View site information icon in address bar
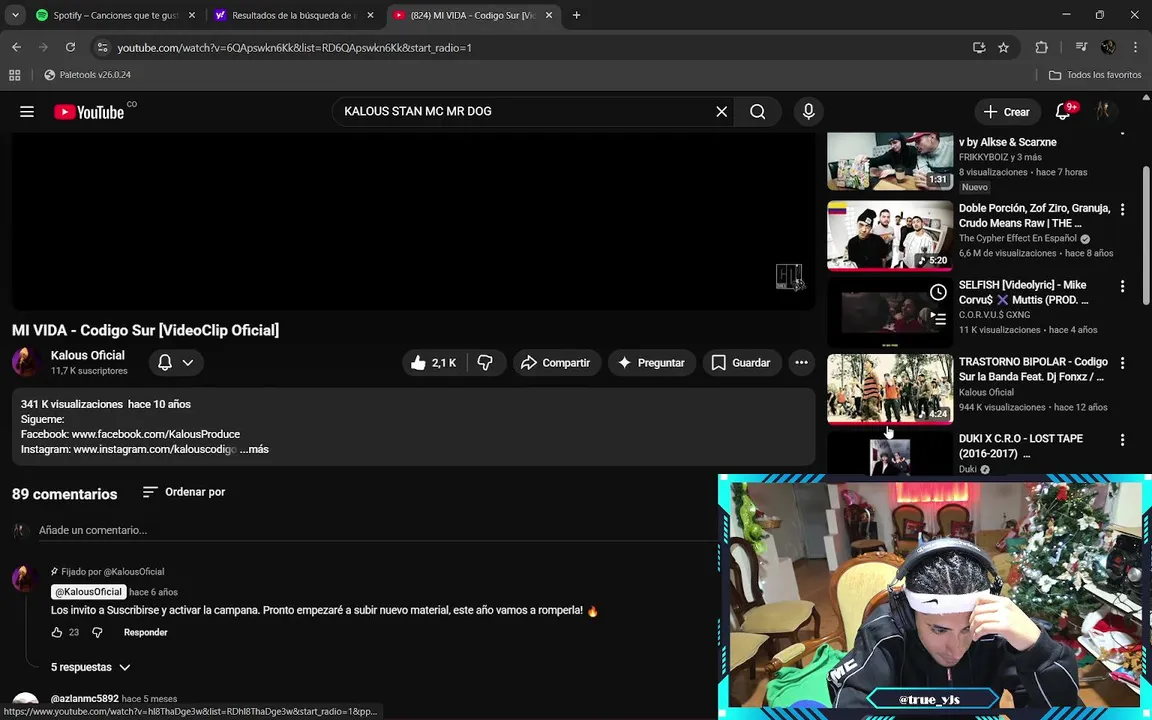This screenshot has width=1152, height=720. click(x=103, y=48)
